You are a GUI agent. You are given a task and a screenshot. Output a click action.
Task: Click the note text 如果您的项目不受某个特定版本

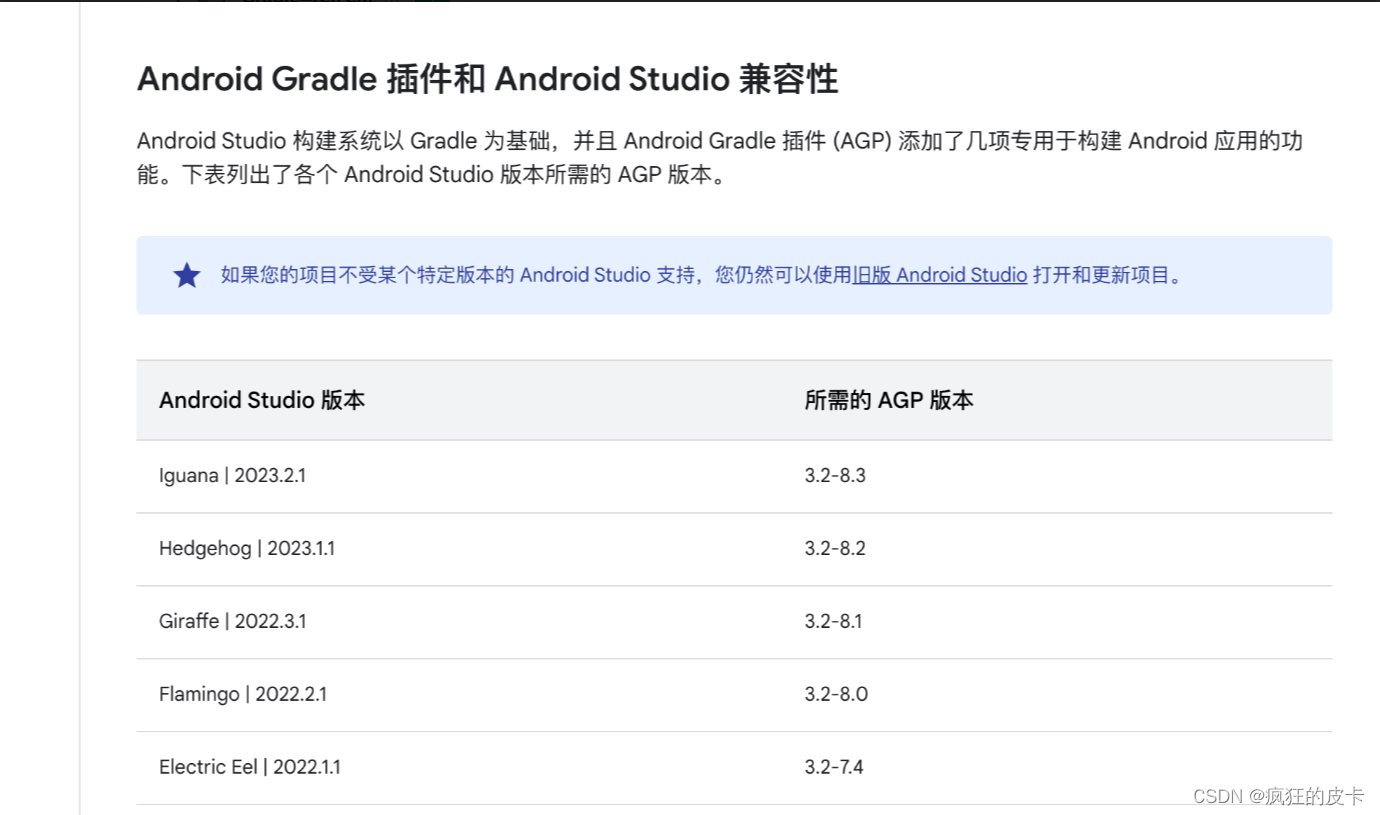tap(702, 275)
